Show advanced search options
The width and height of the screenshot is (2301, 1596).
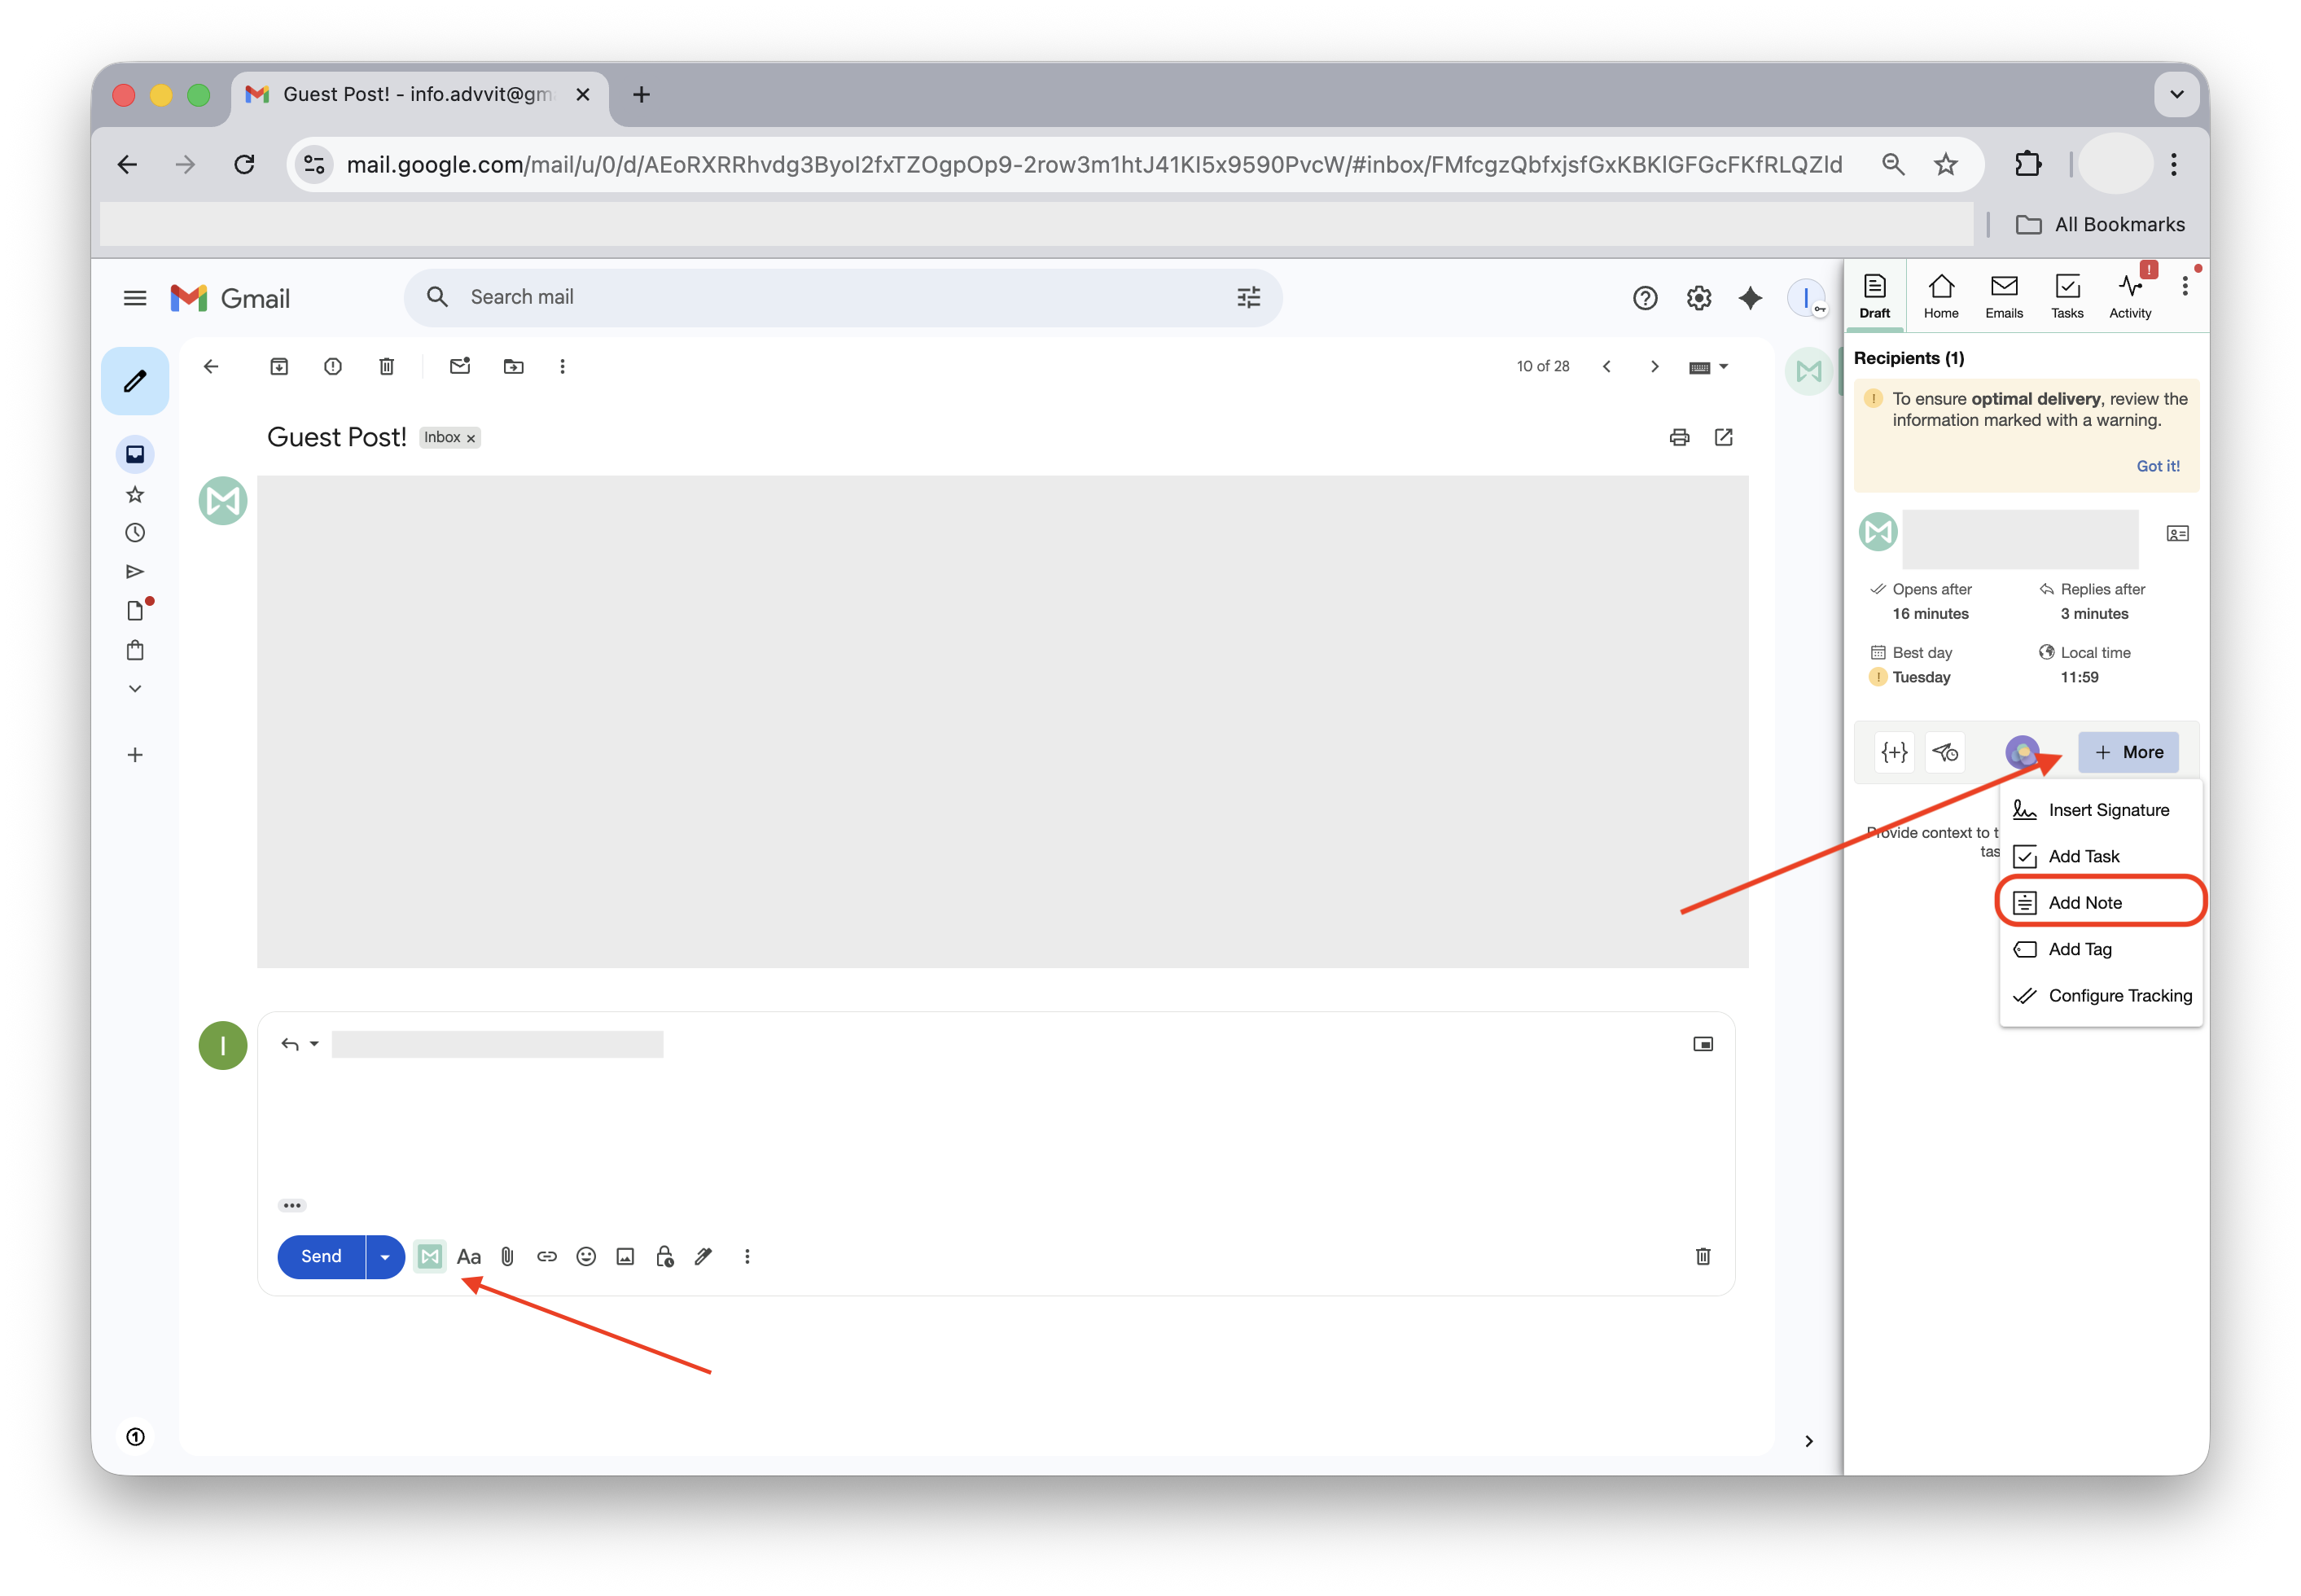tap(1249, 297)
